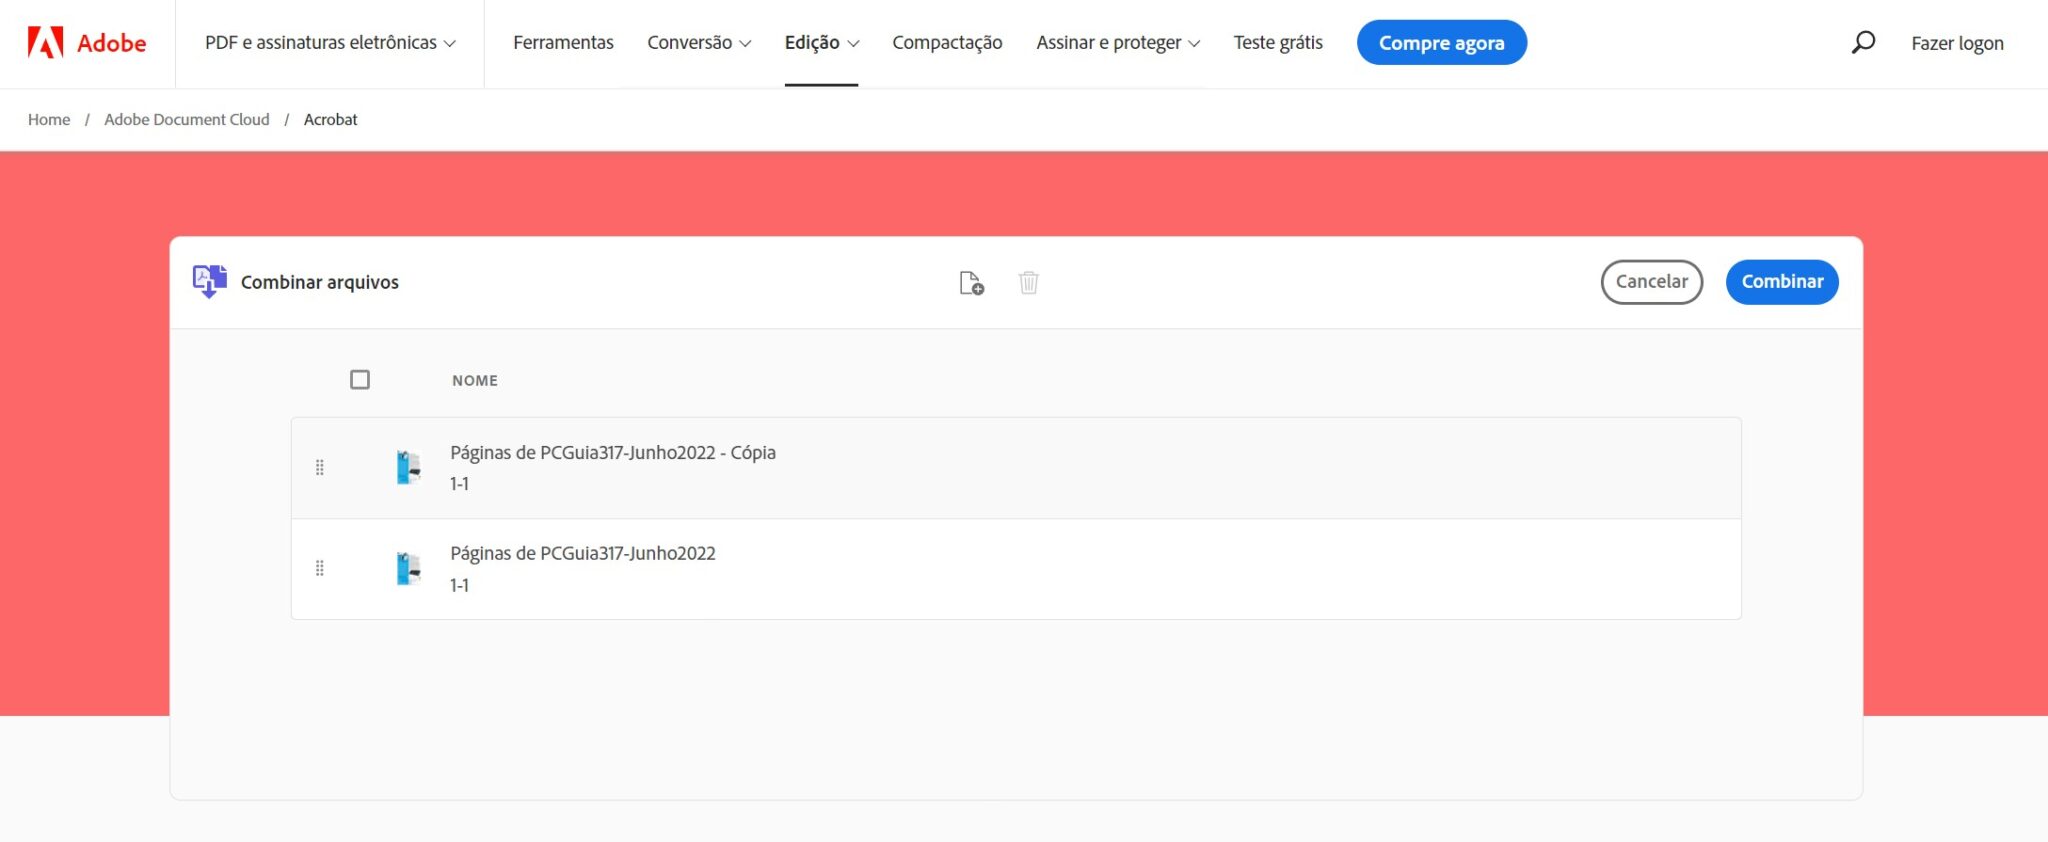This screenshot has width=2048, height=842.
Task: Click the Compre agora button
Action: click(x=1441, y=43)
